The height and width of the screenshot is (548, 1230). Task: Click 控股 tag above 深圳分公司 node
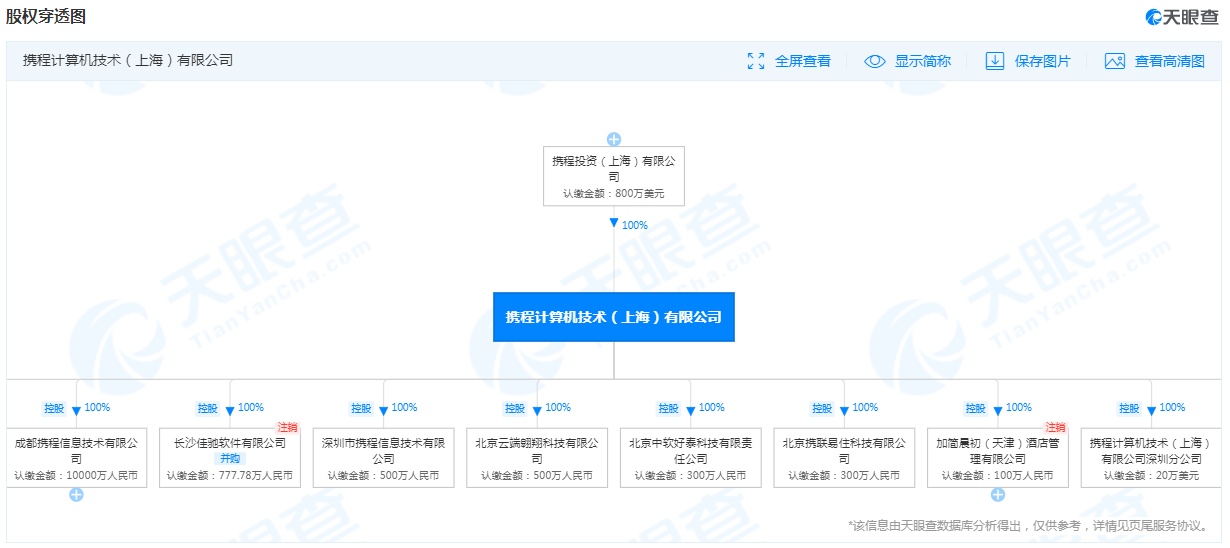(1129, 408)
